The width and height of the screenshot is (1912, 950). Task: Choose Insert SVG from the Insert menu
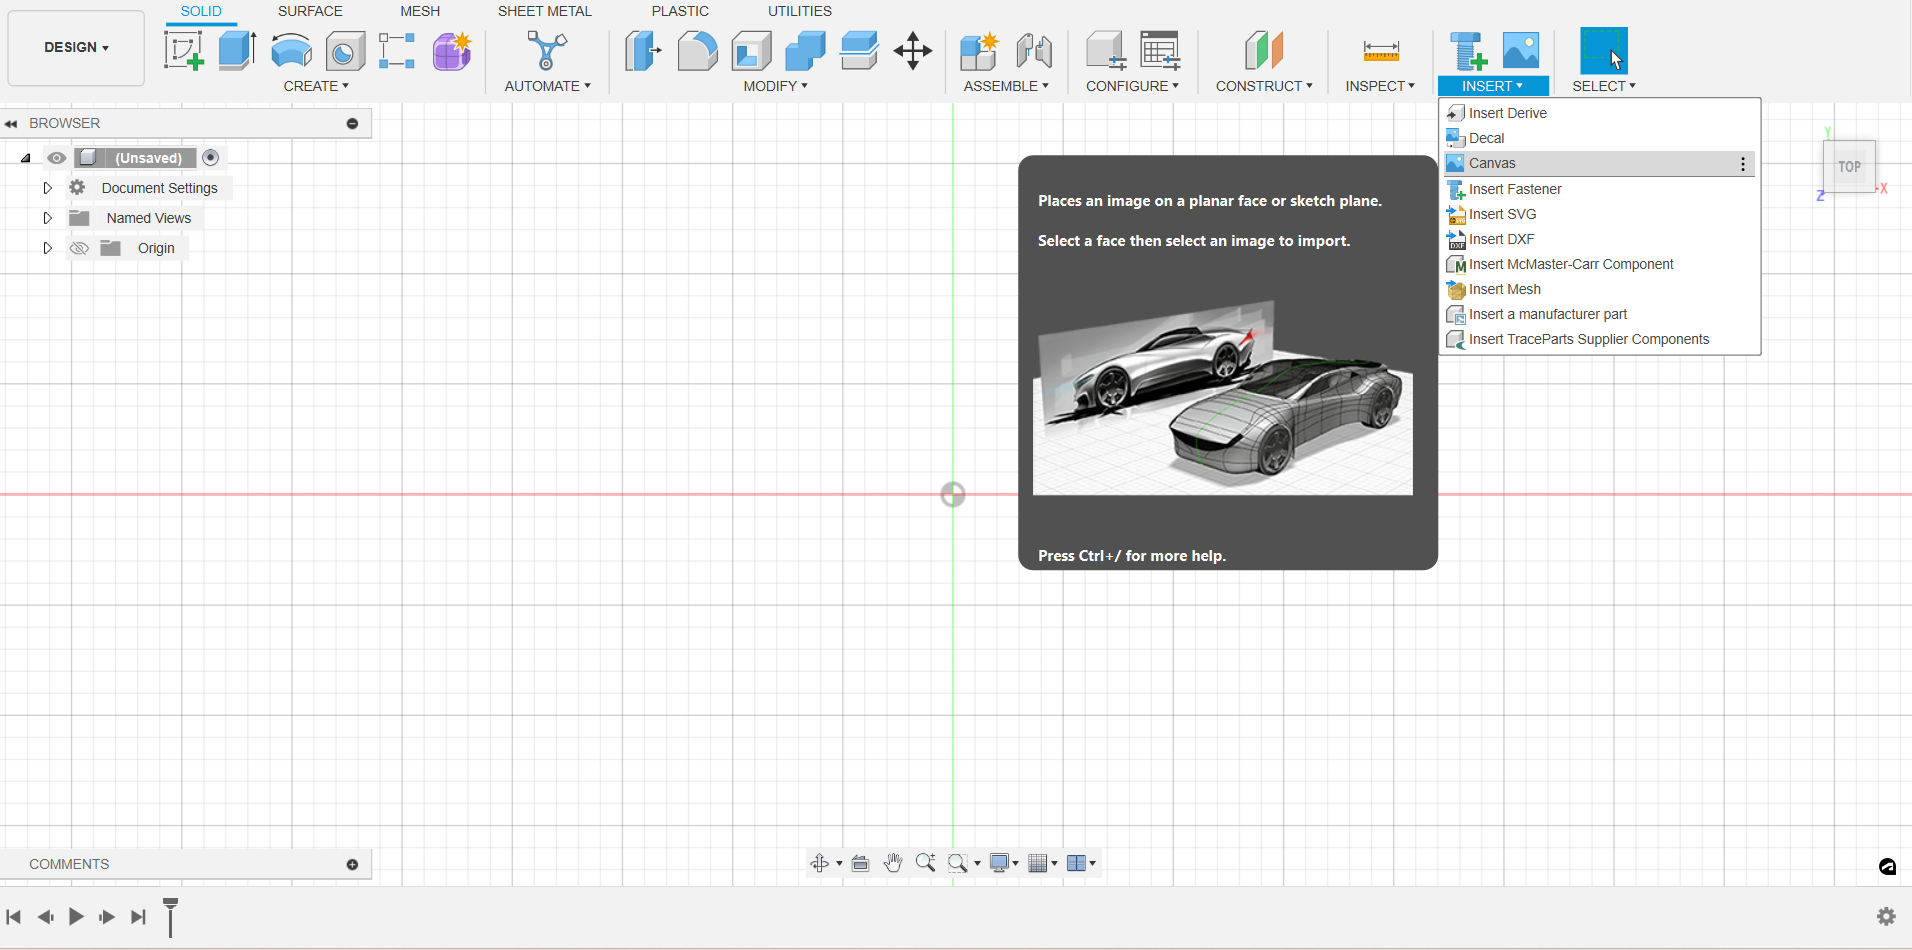pyautogui.click(x=1502, y=214)
